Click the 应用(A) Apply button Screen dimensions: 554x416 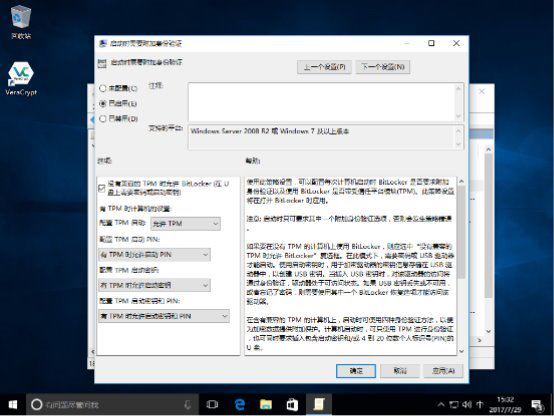pyautogui.click(x=443, y=371)
